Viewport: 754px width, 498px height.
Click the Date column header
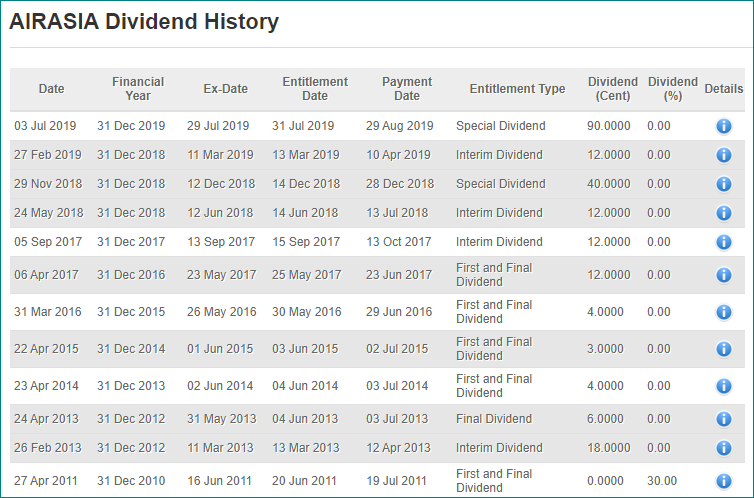[51, 89]
